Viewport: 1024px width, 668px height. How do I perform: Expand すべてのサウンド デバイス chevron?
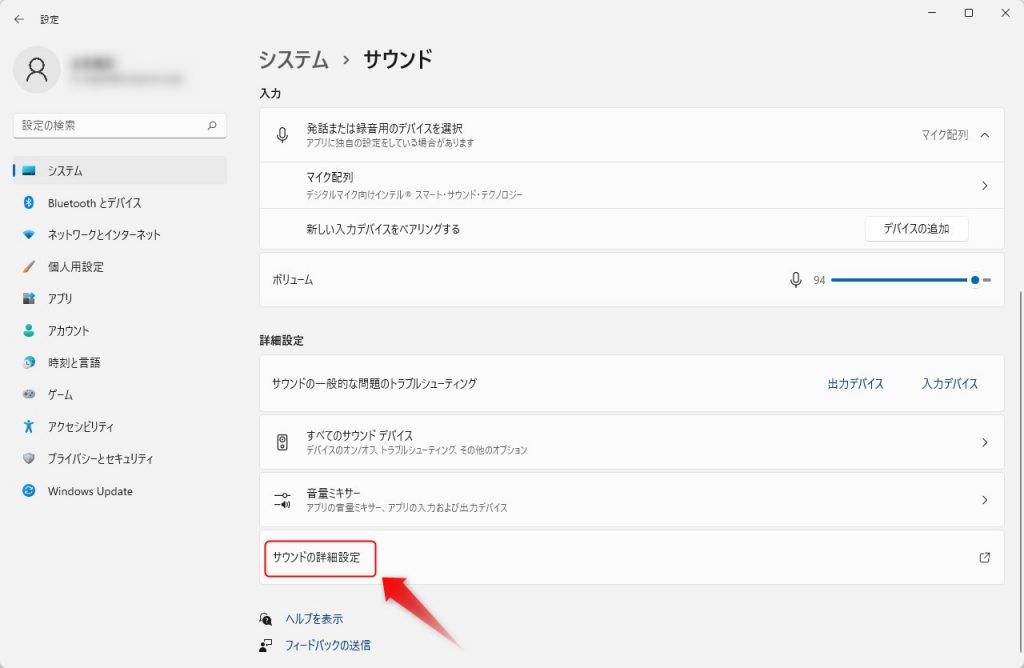click(985, 443)
